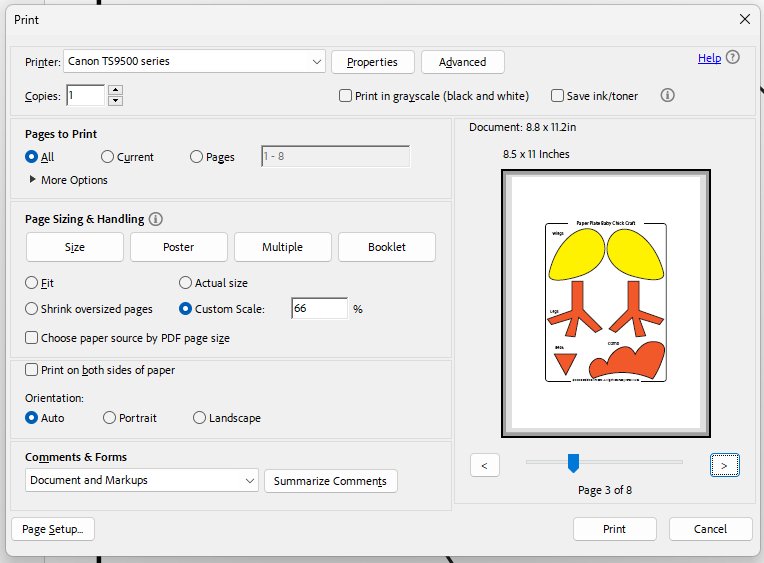Increase copies with the up arrow
Image resolution: width=764 pixels, height=563 pixels.
[115, 91]
